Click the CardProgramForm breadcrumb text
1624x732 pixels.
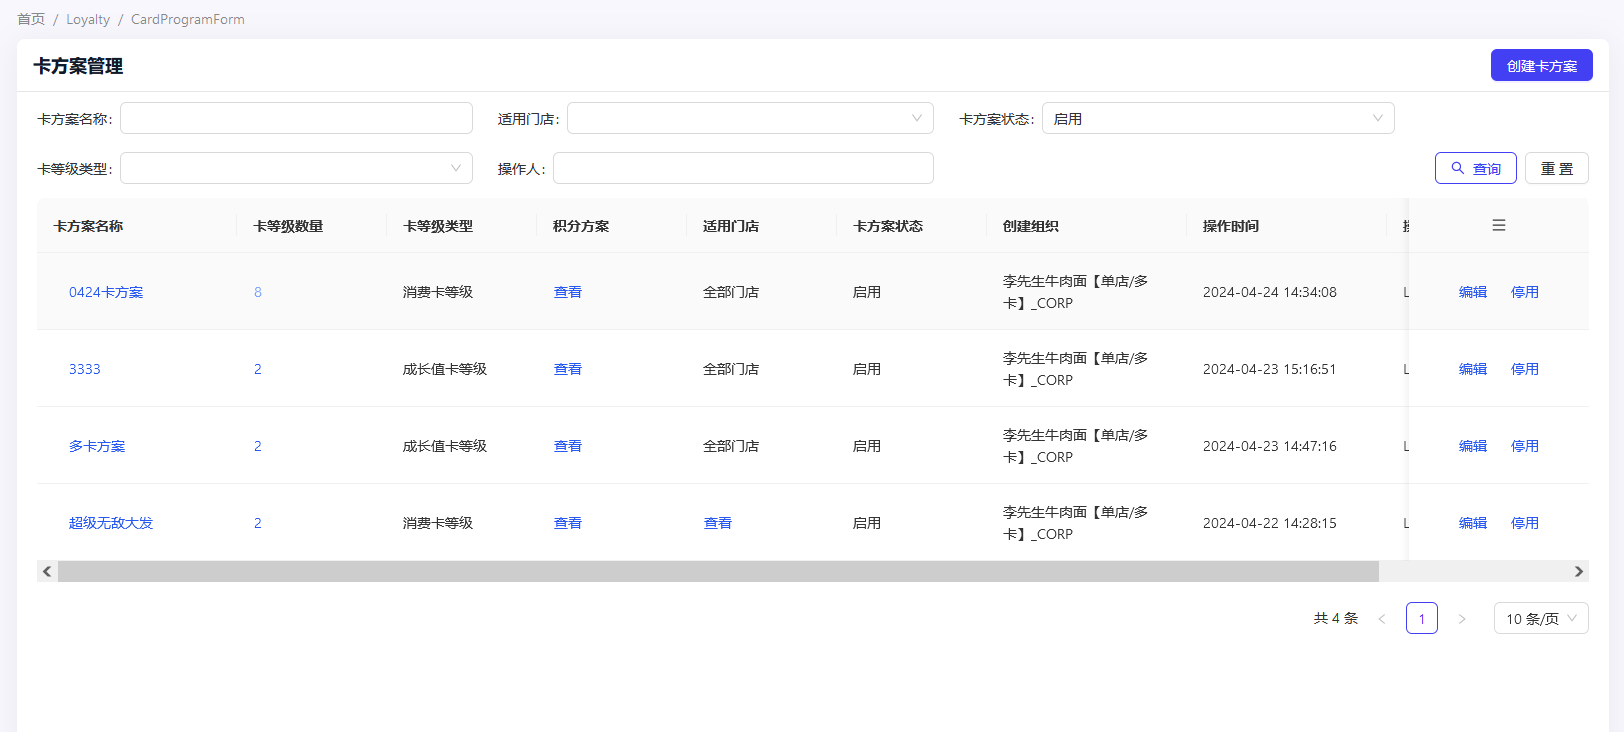tap(188, 19)
